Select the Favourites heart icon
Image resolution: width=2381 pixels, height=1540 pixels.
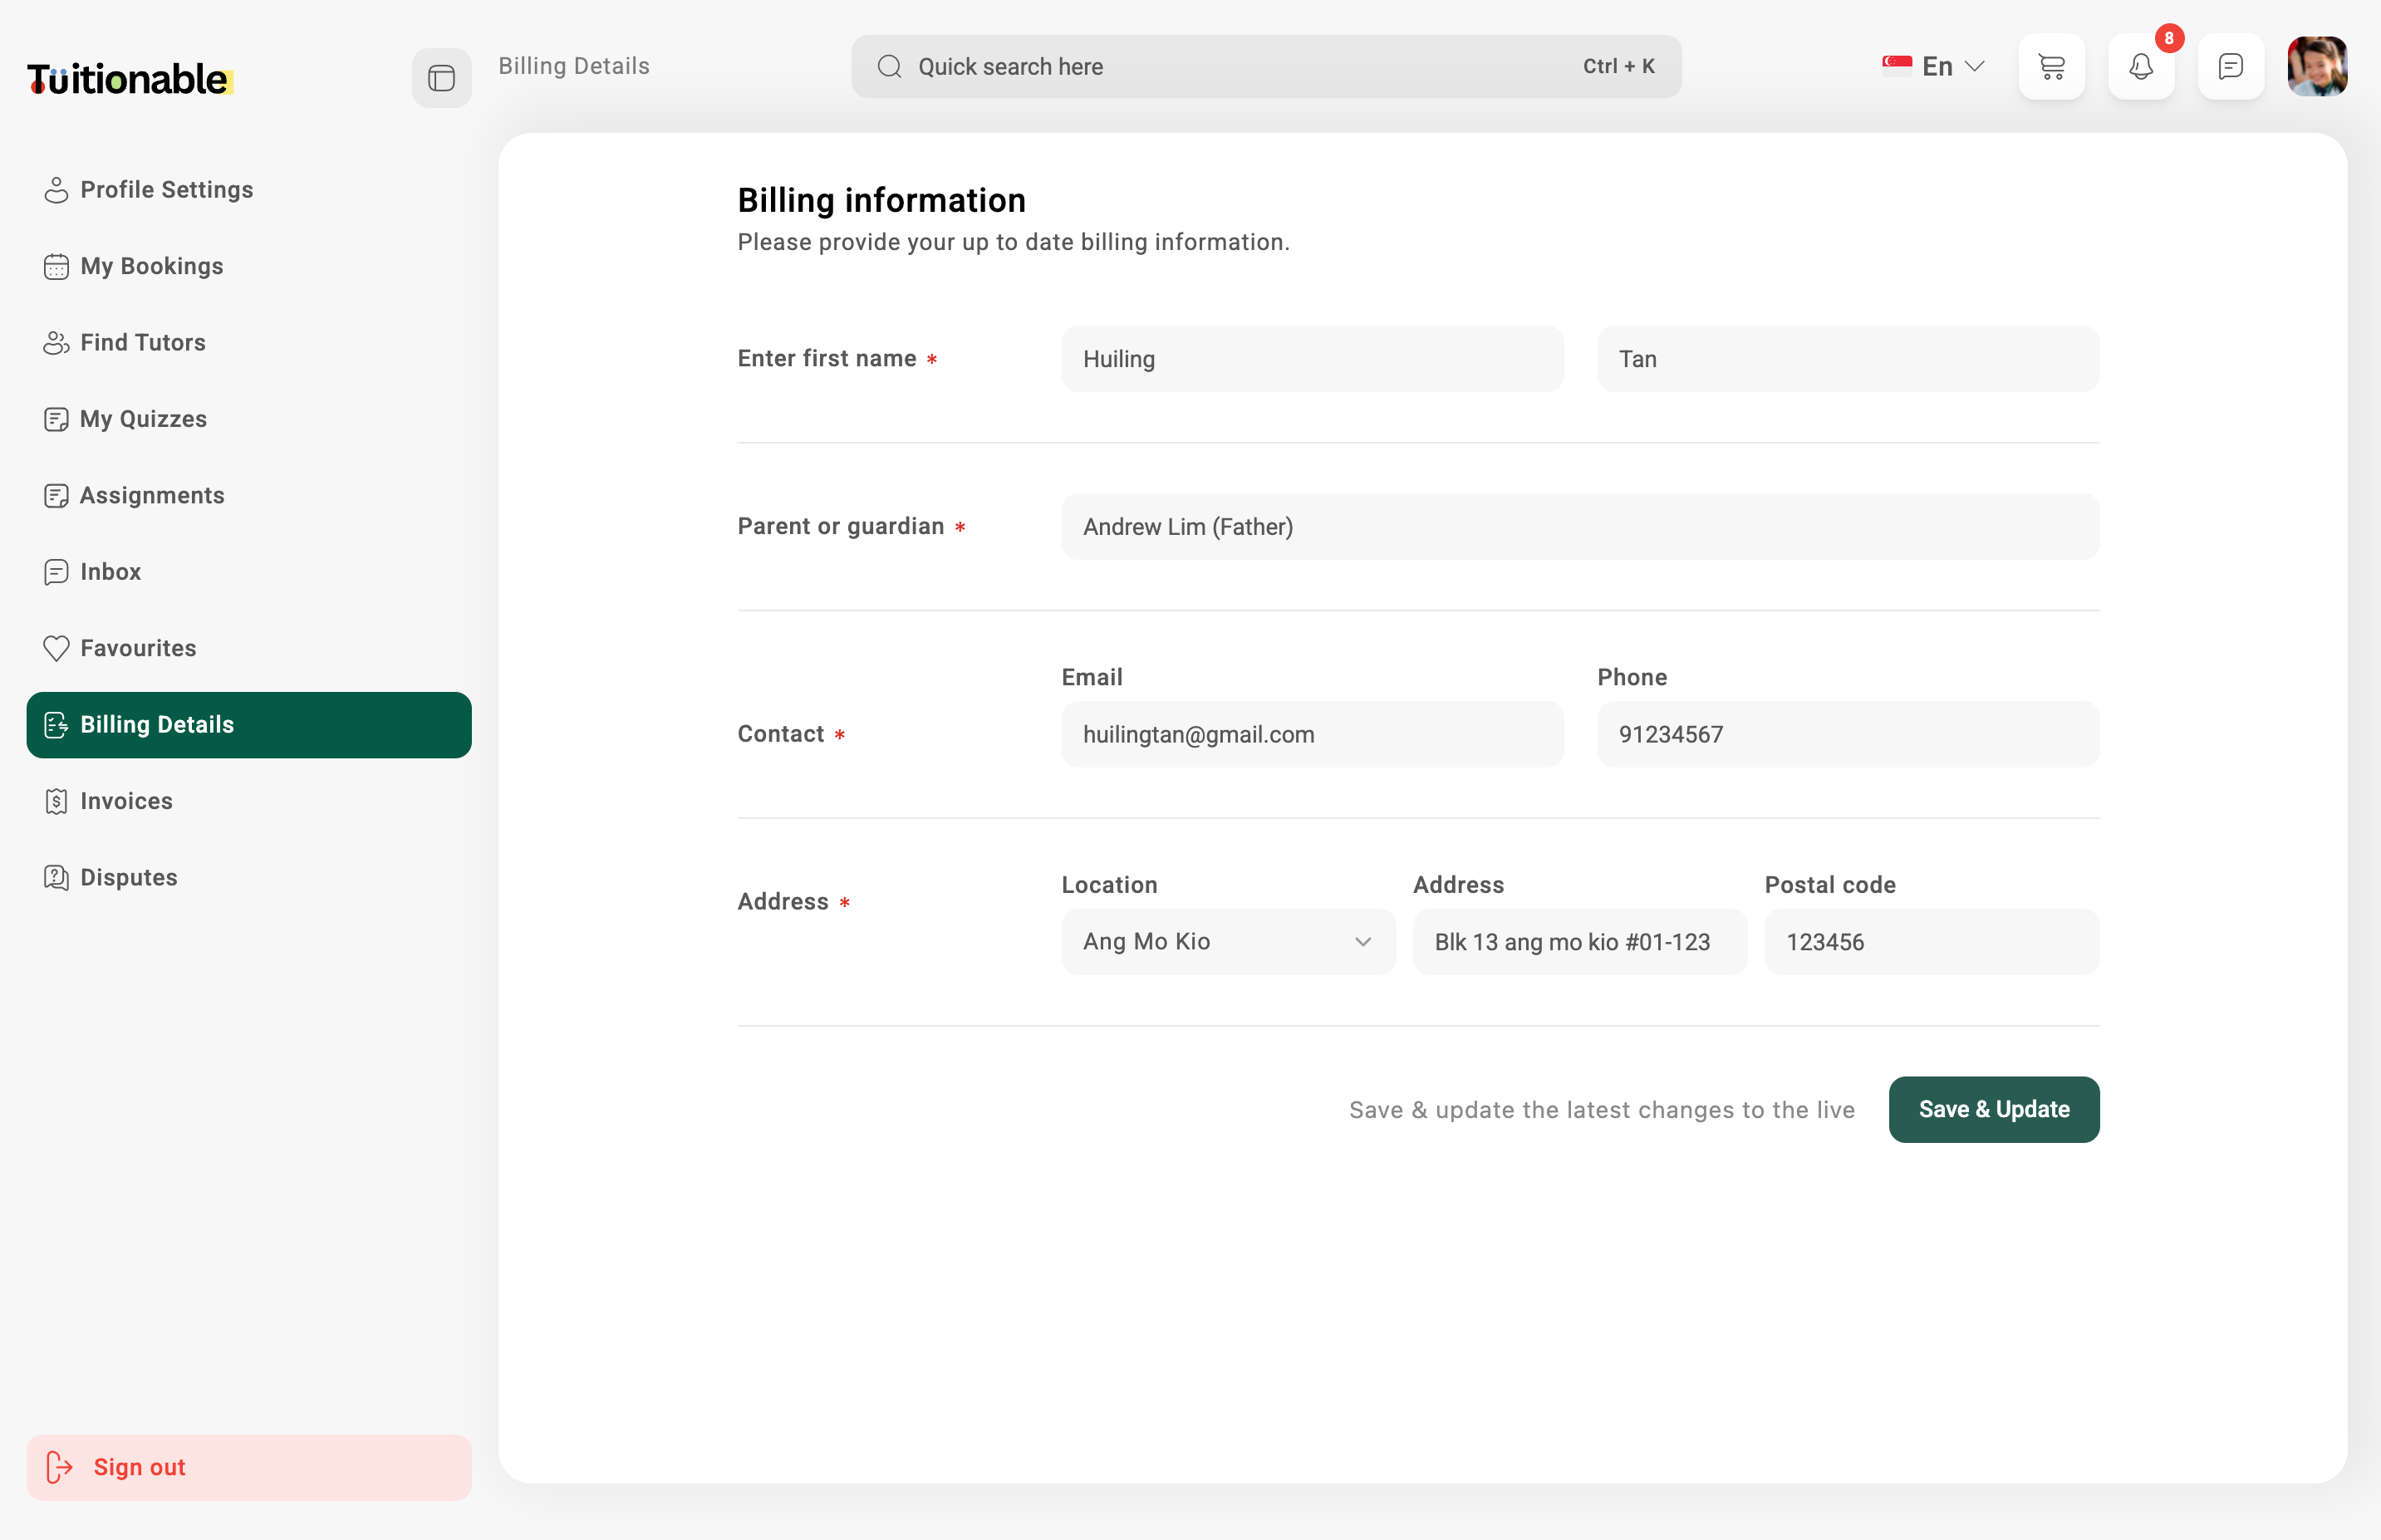coord(56,648)
